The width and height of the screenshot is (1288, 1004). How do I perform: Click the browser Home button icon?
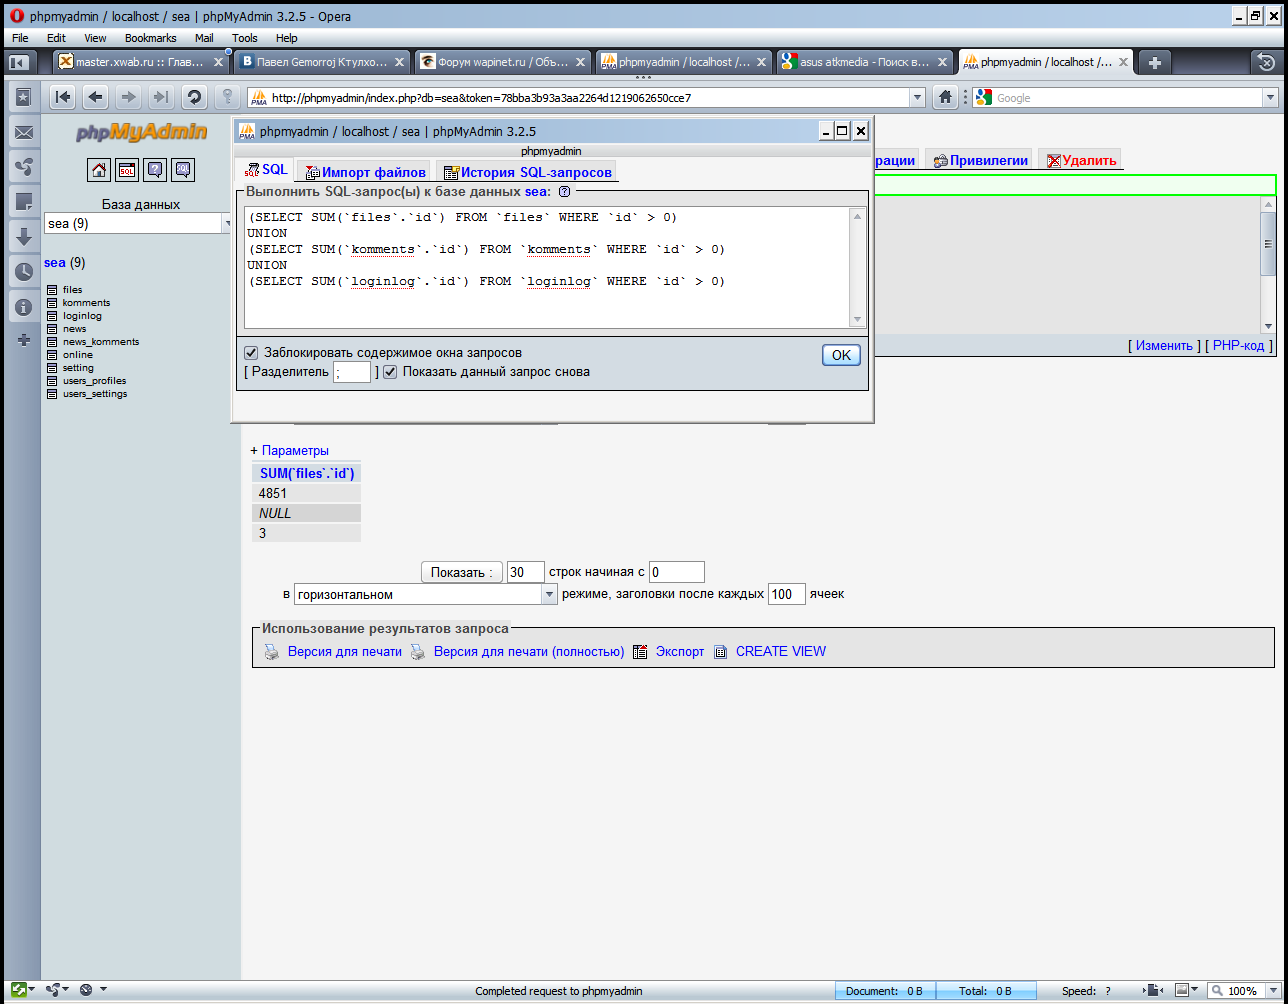(x=945, y=97)
